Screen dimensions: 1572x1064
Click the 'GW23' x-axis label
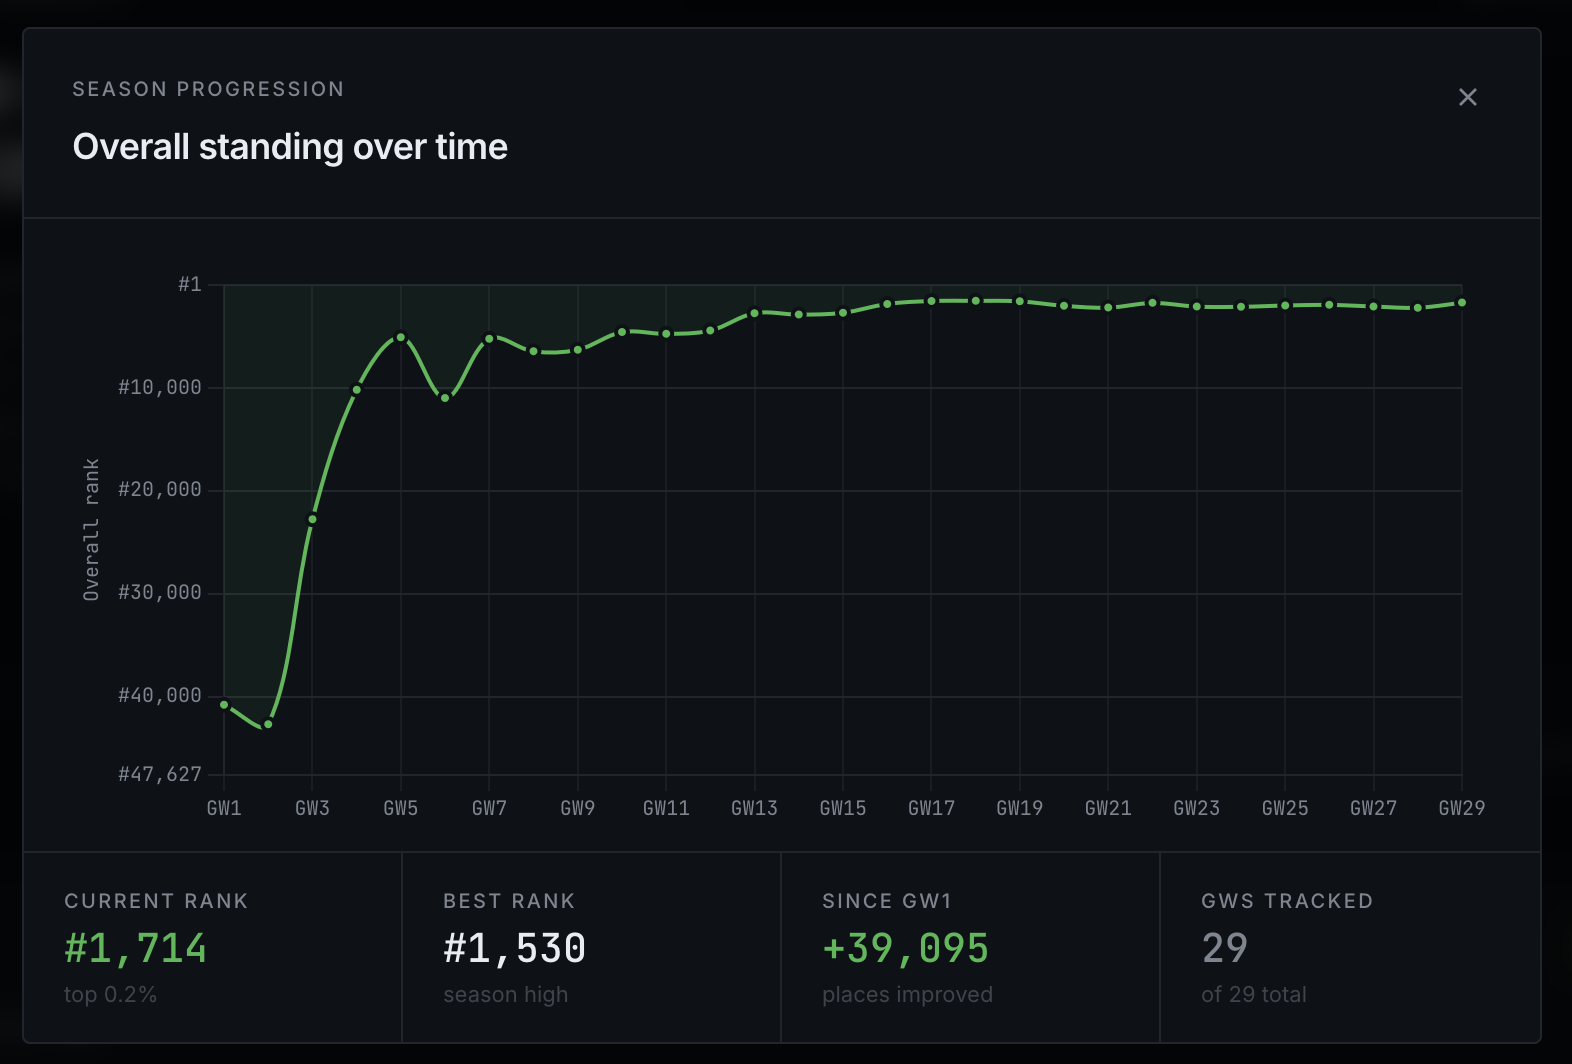tap(1197, 808)
